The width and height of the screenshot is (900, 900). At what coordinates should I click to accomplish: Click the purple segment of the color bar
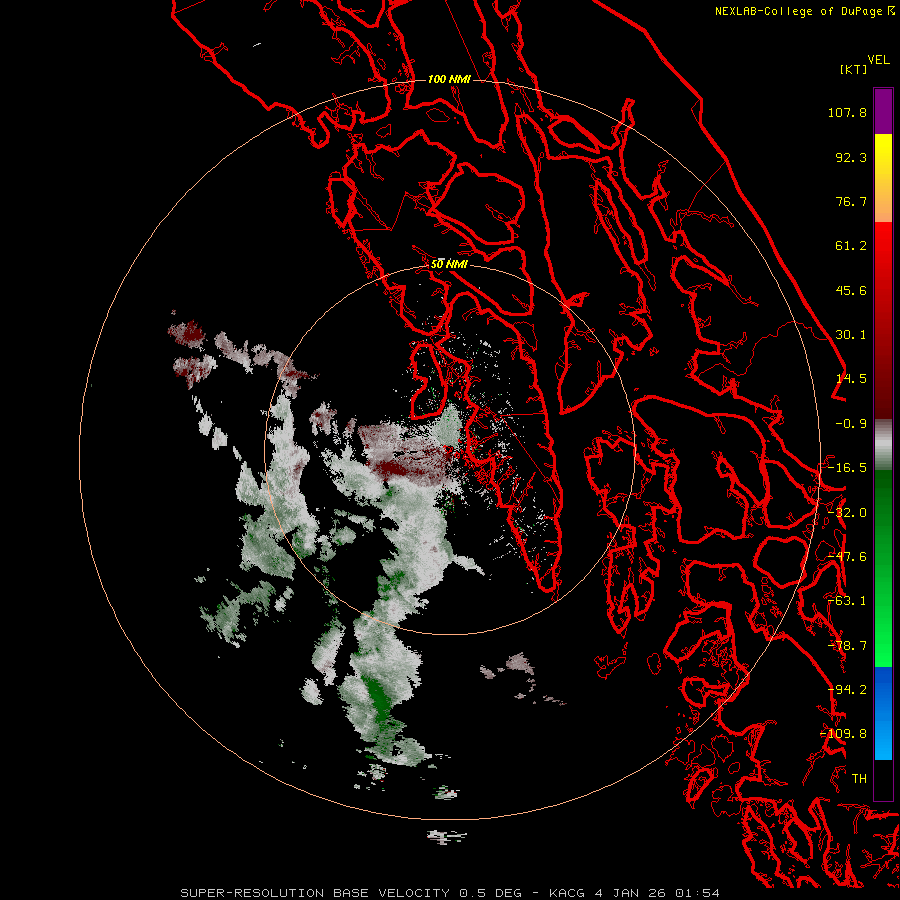883,111
